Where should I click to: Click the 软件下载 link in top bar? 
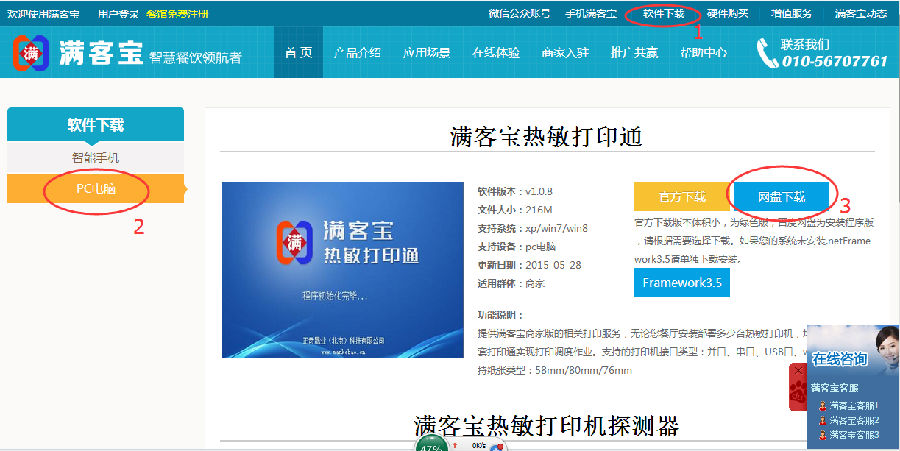pos(664,14)
